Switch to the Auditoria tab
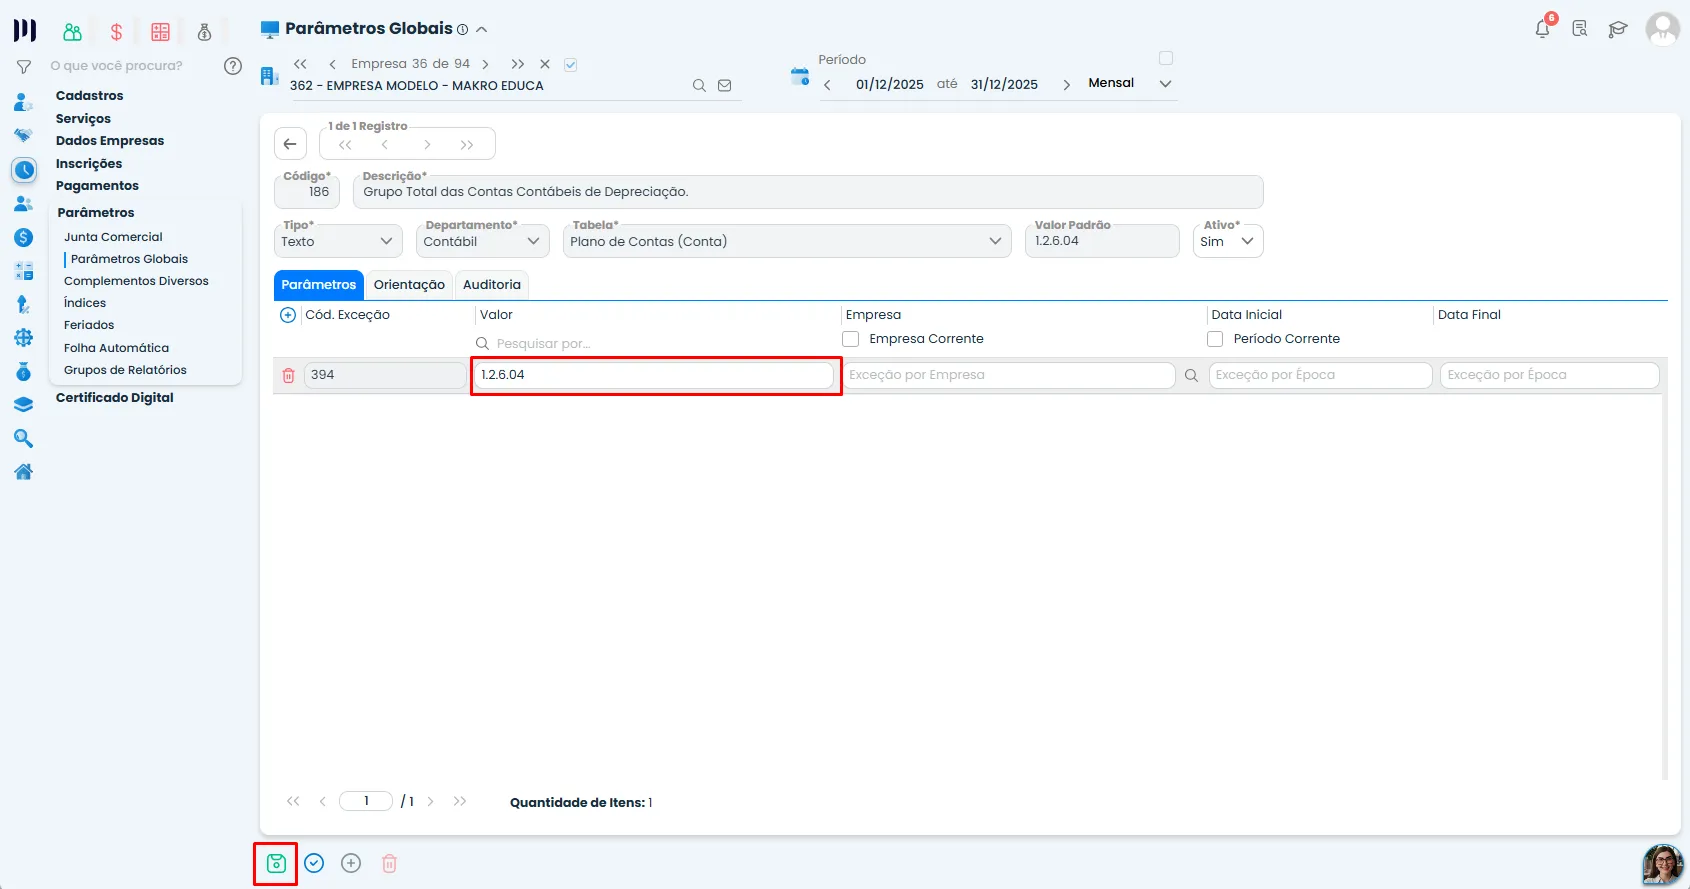Image resolution: width=1690 pixels, height=889 pixels. 492,285
